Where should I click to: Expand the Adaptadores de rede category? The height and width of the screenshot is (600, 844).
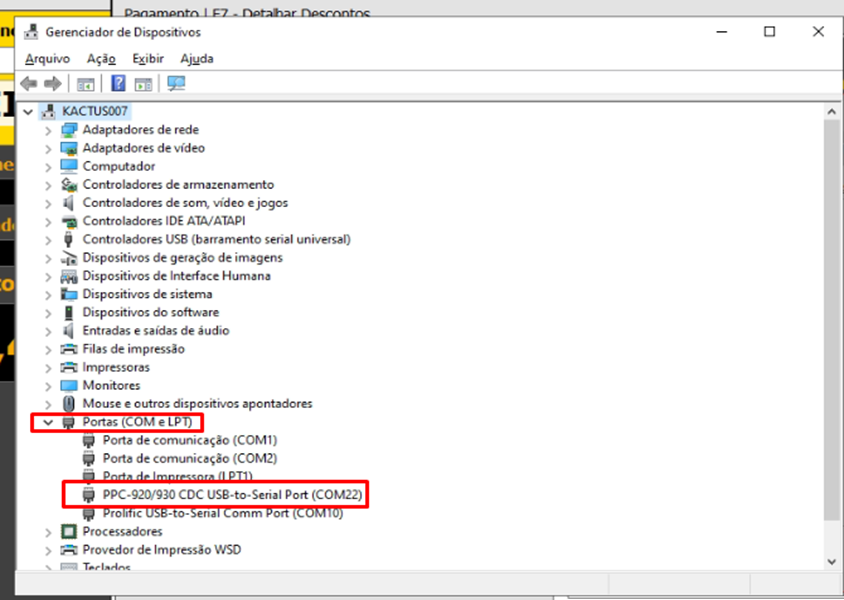coord(48,130)
